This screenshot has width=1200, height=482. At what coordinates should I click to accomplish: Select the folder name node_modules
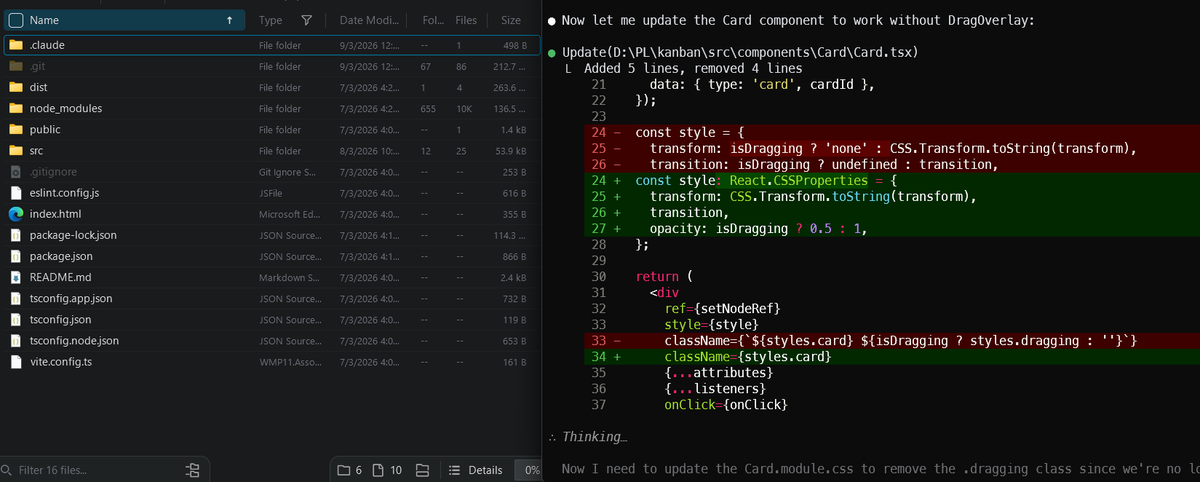pyautogui.click(x=66, y=108)
